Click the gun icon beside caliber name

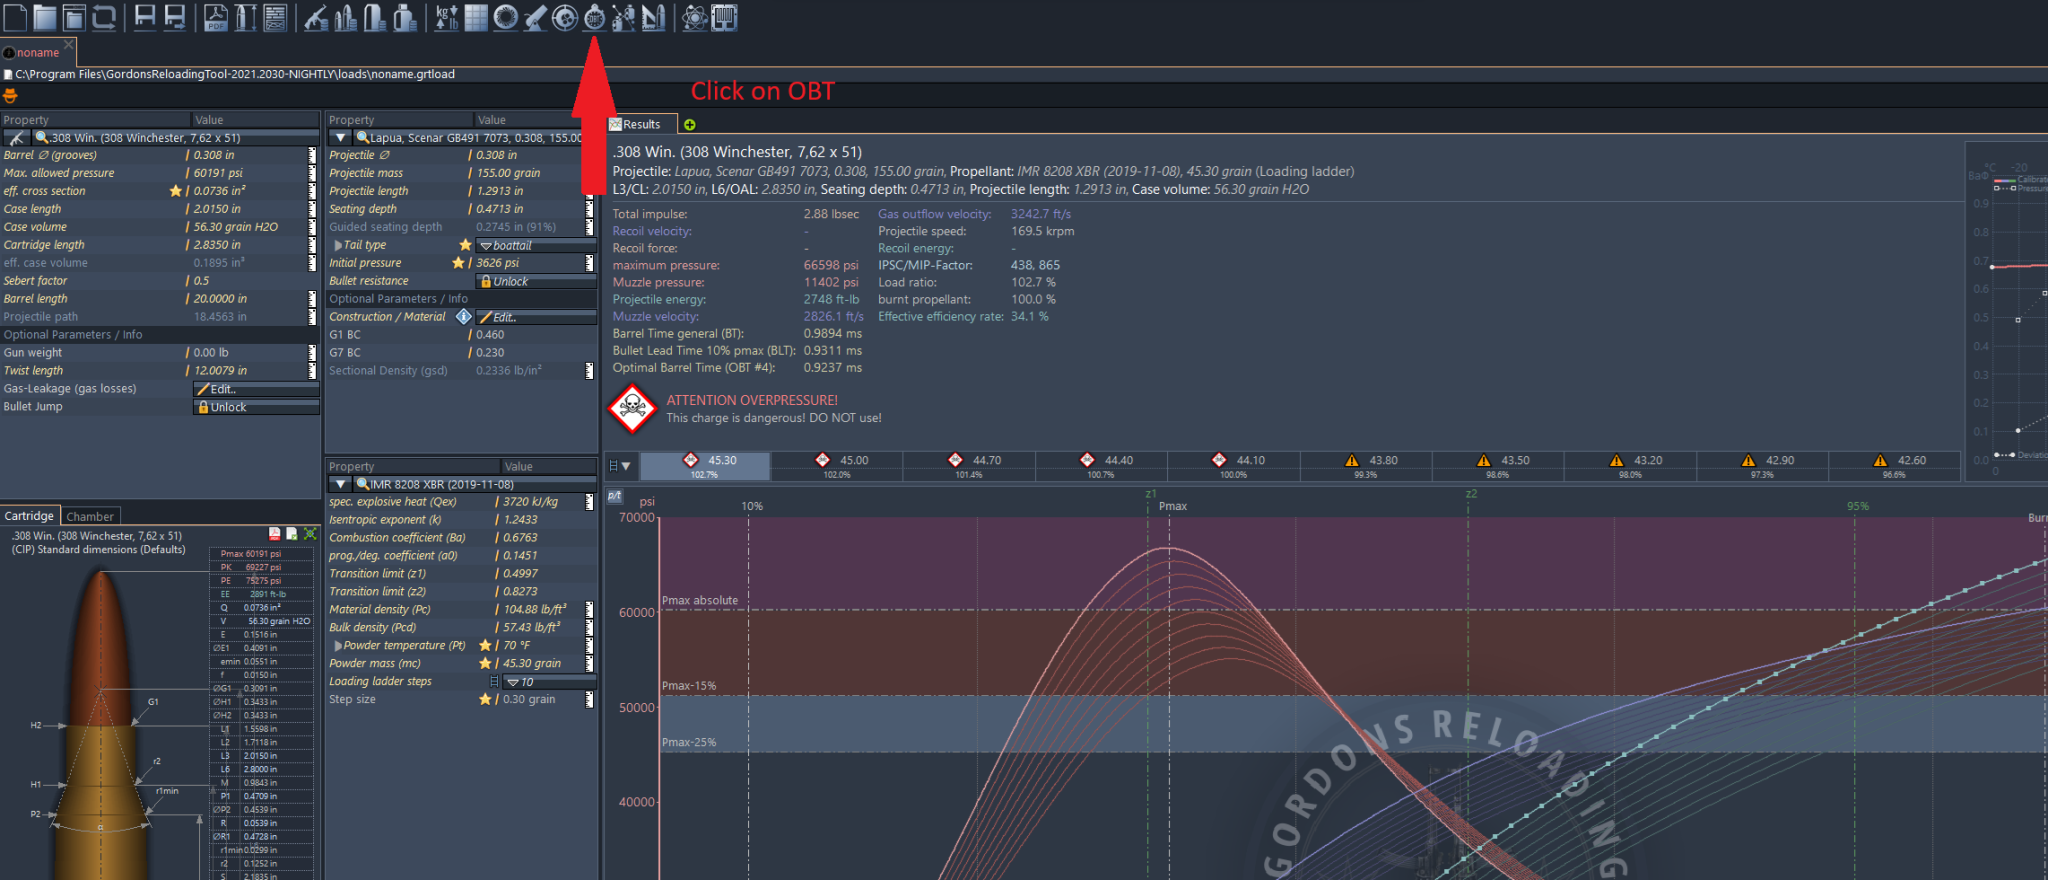(x=16, y=138)
